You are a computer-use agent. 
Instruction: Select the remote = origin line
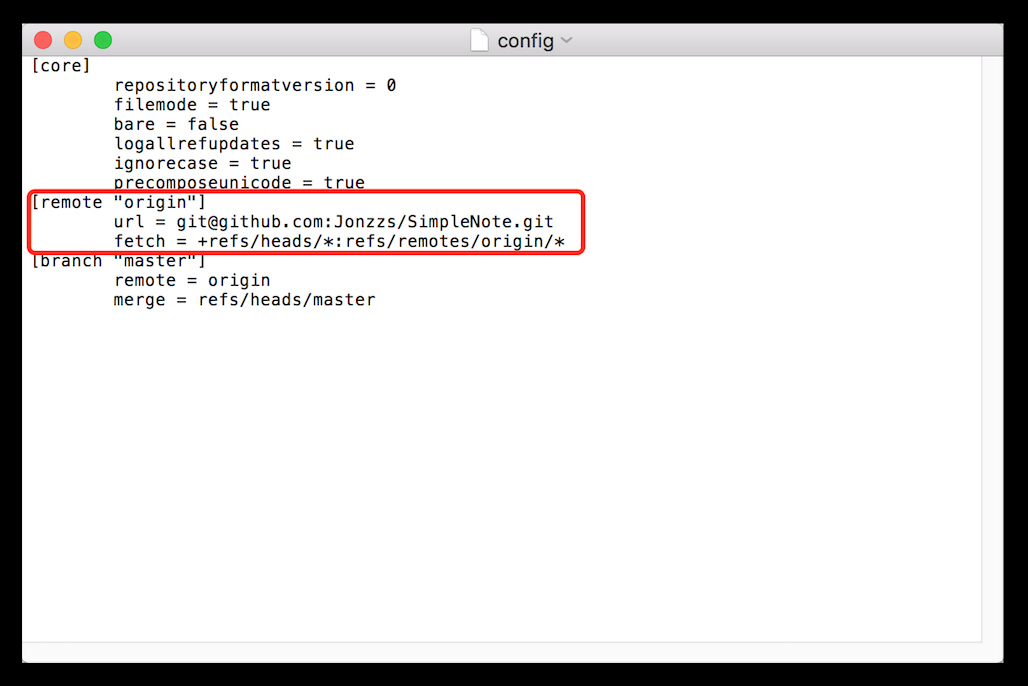[191, 280]
